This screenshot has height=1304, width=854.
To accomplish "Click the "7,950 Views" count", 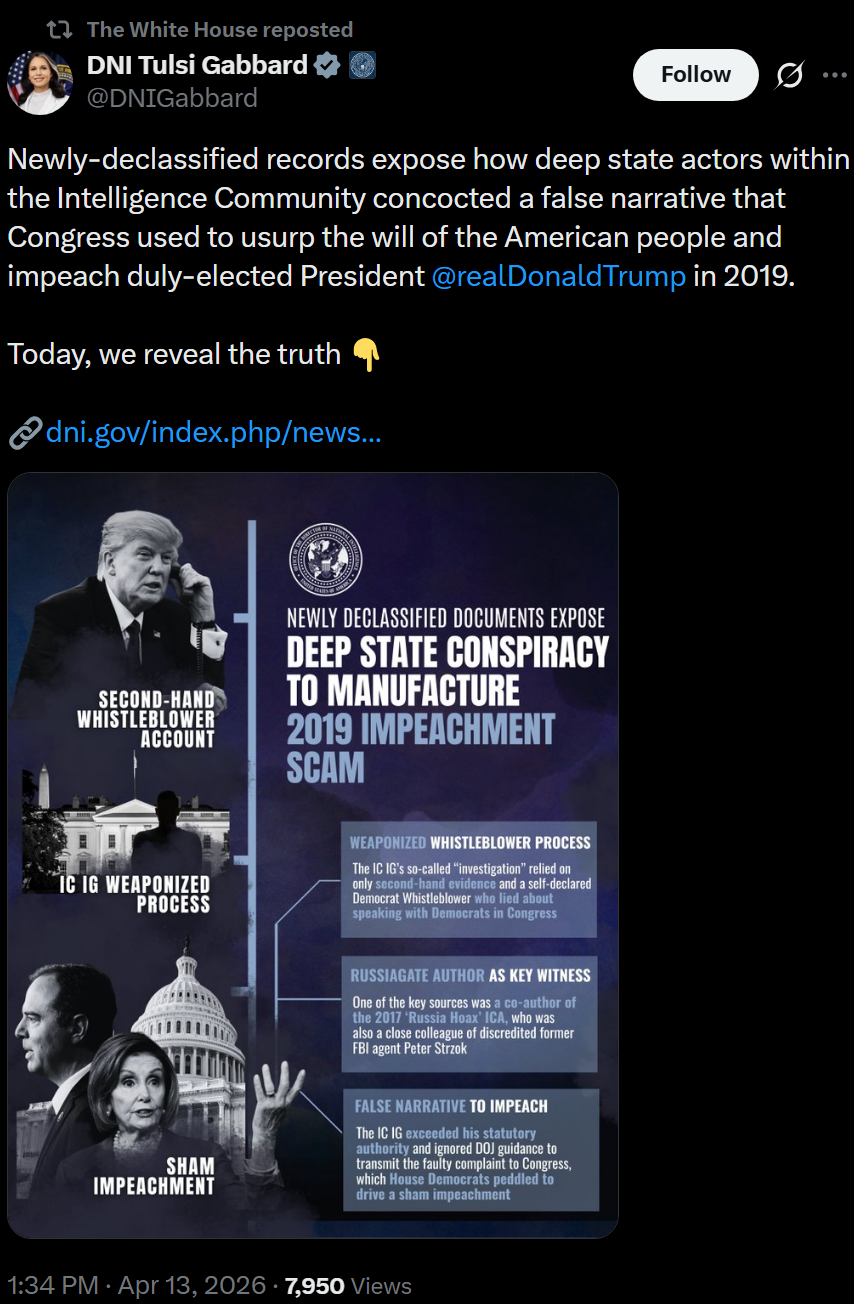I will (347, 1285).
